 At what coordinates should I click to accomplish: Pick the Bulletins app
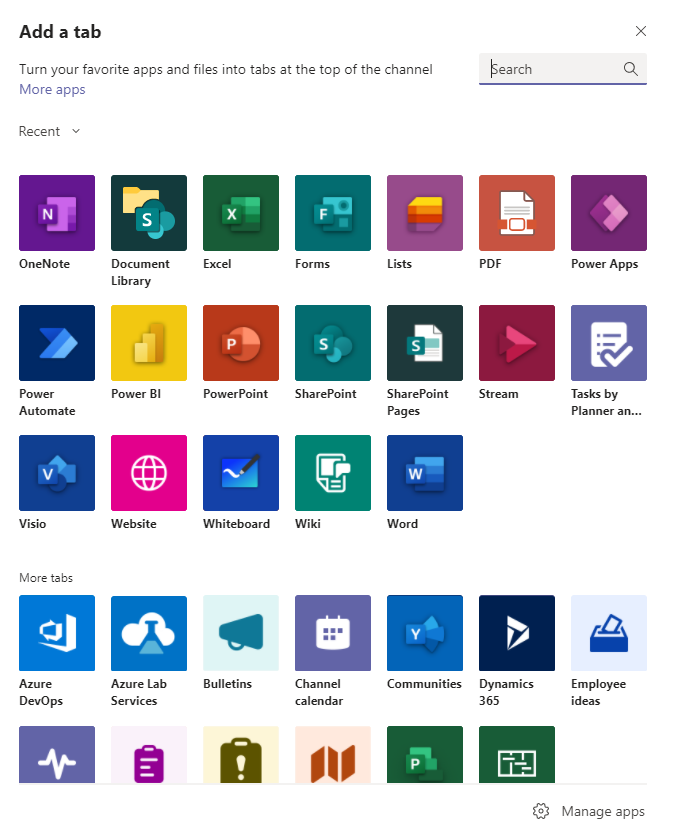click(241, 633)
